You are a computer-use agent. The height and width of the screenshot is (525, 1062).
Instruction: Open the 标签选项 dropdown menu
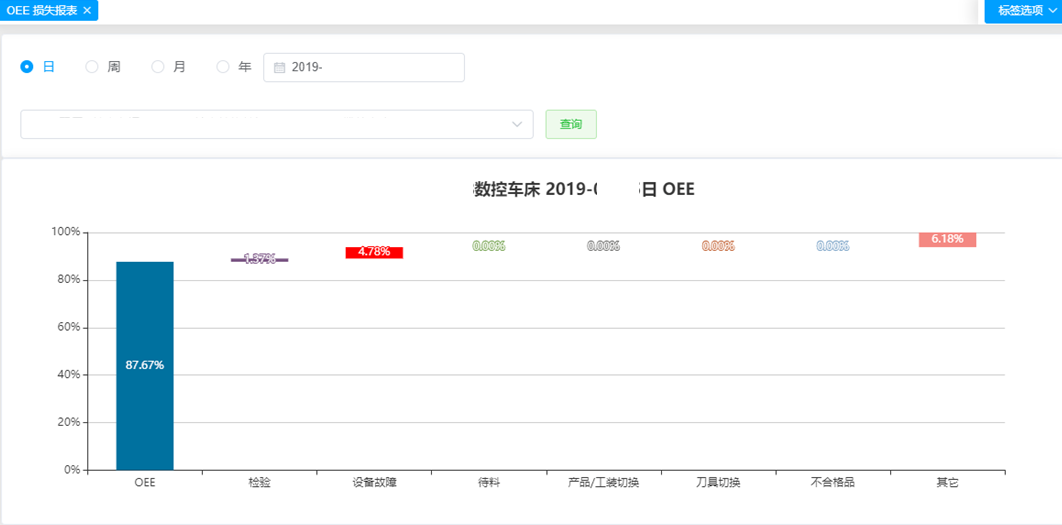tap(1022, 10)
